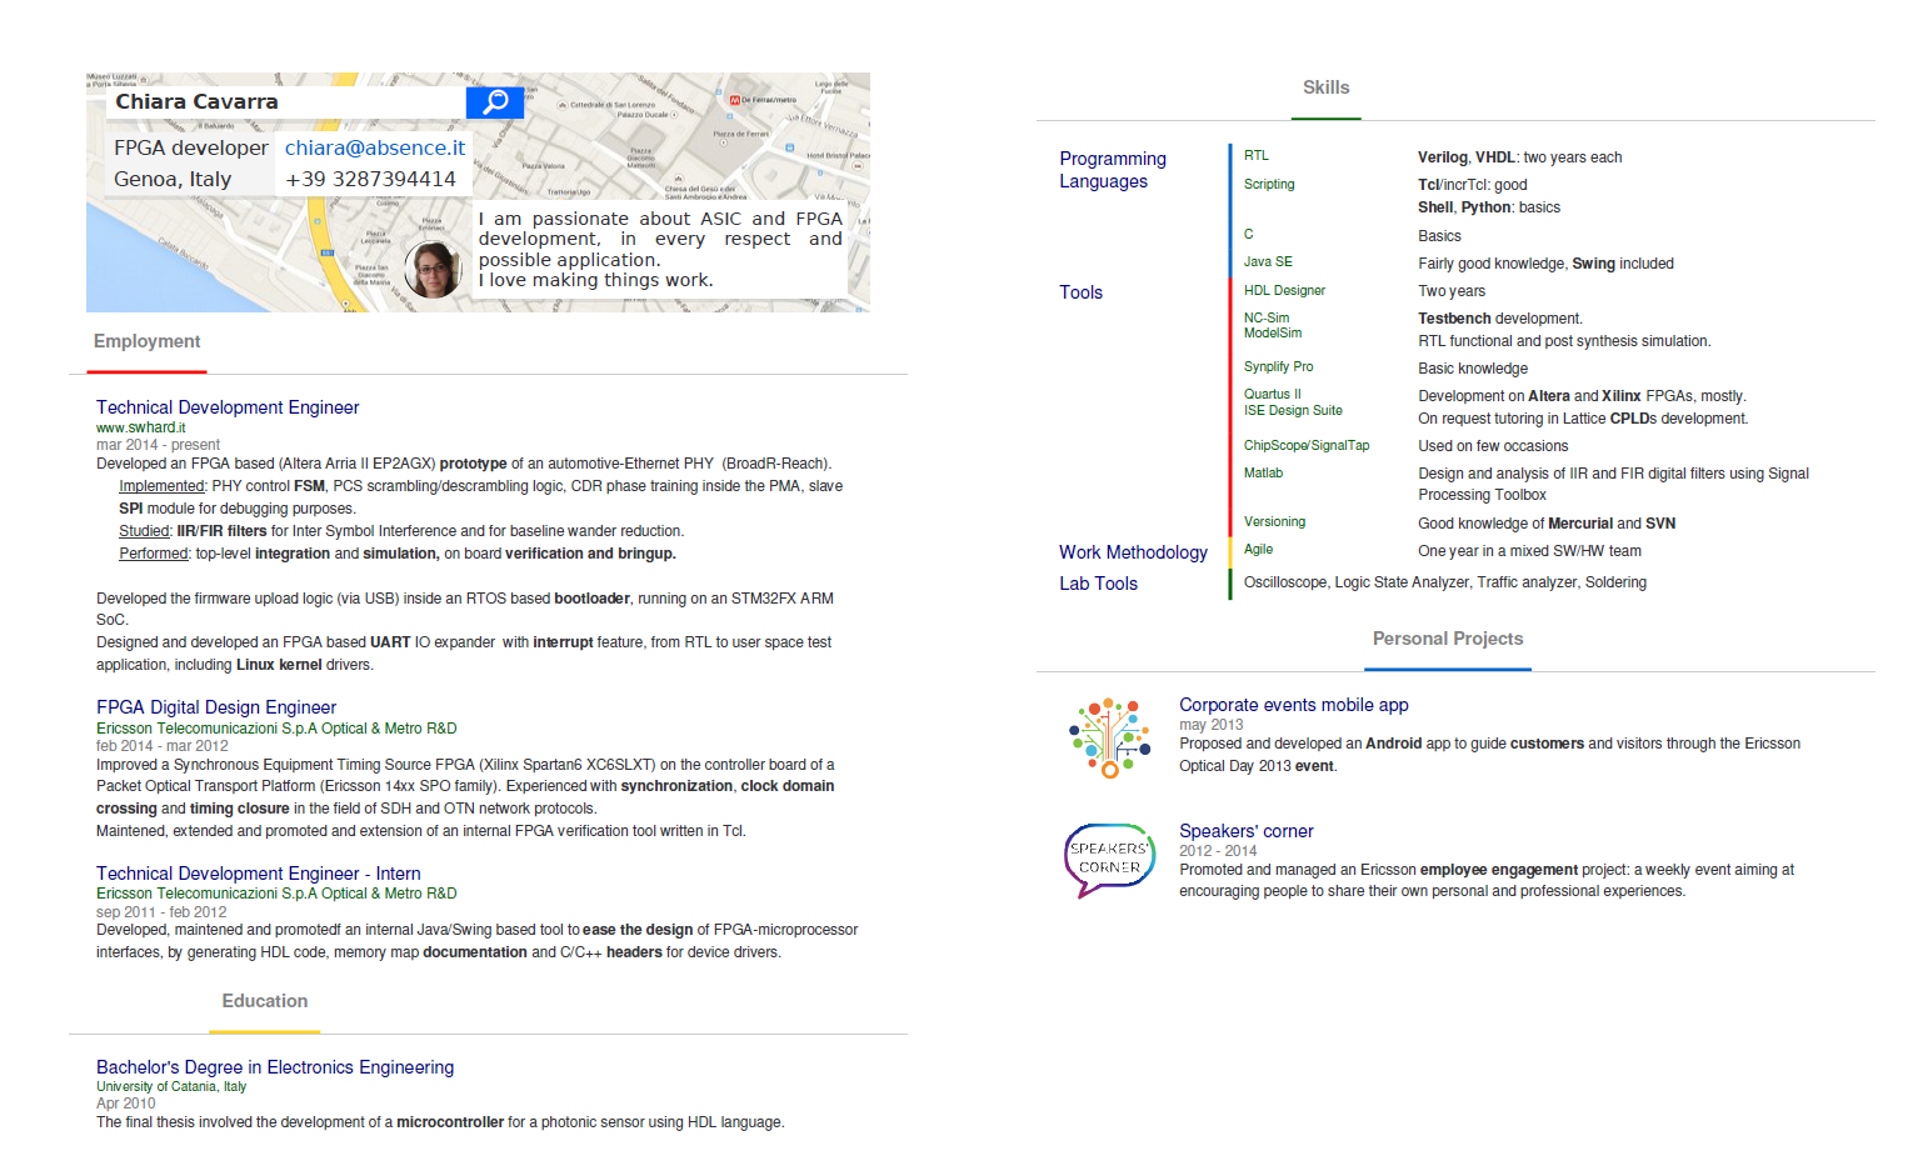1924x1162 pixels.
Task: Click the Oscilloscope, Logic State Analyzer line
Action: pos(1444,582)
